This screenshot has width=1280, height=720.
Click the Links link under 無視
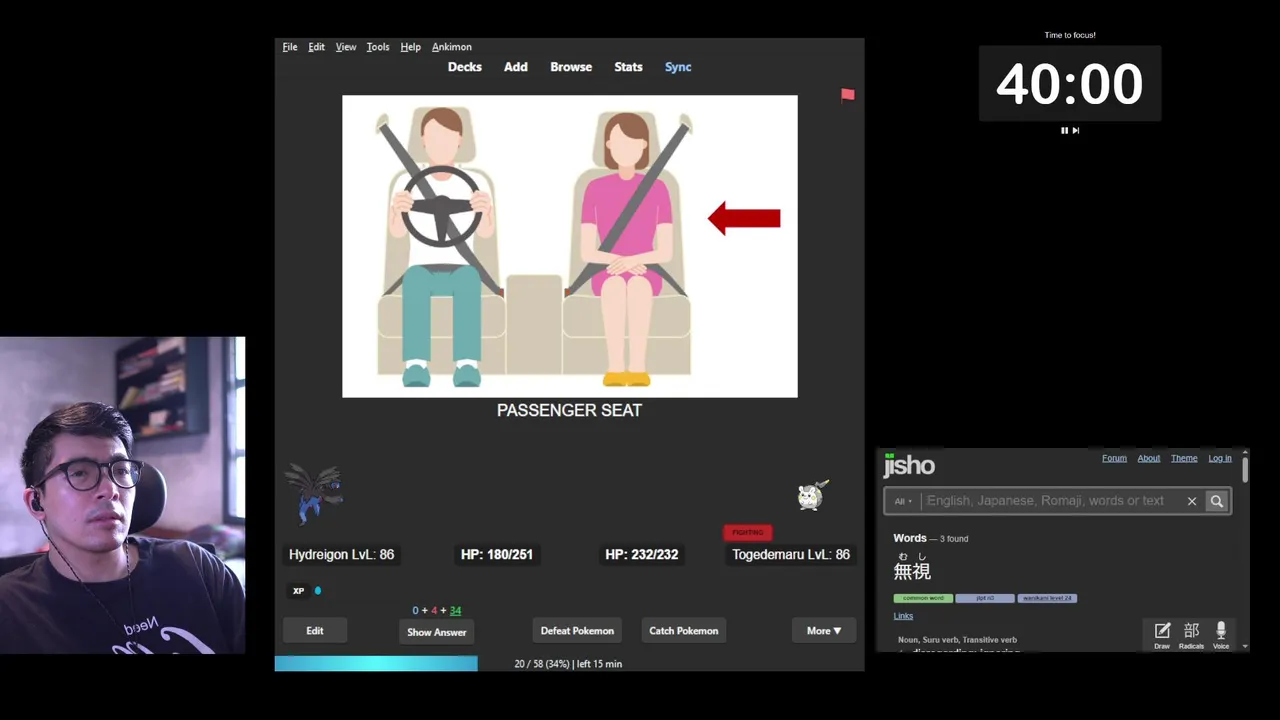pos(903,616)
